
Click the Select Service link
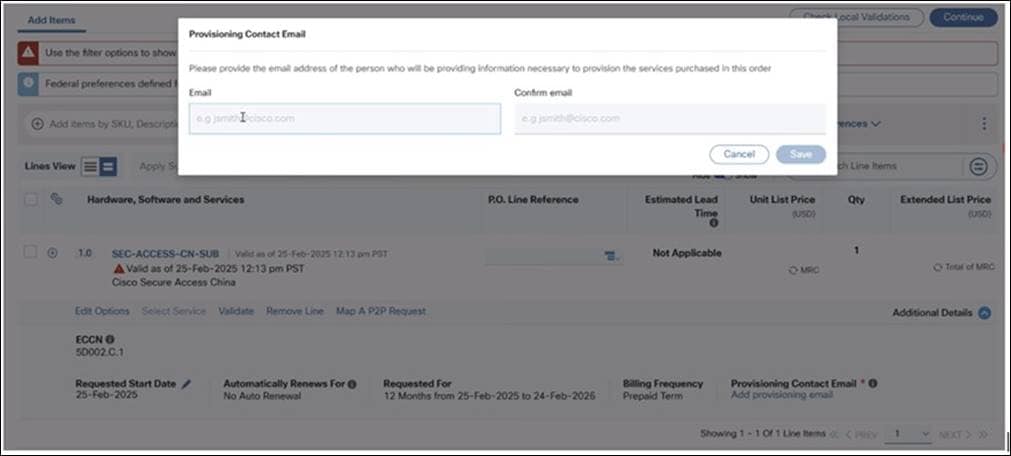coord(174,311)
